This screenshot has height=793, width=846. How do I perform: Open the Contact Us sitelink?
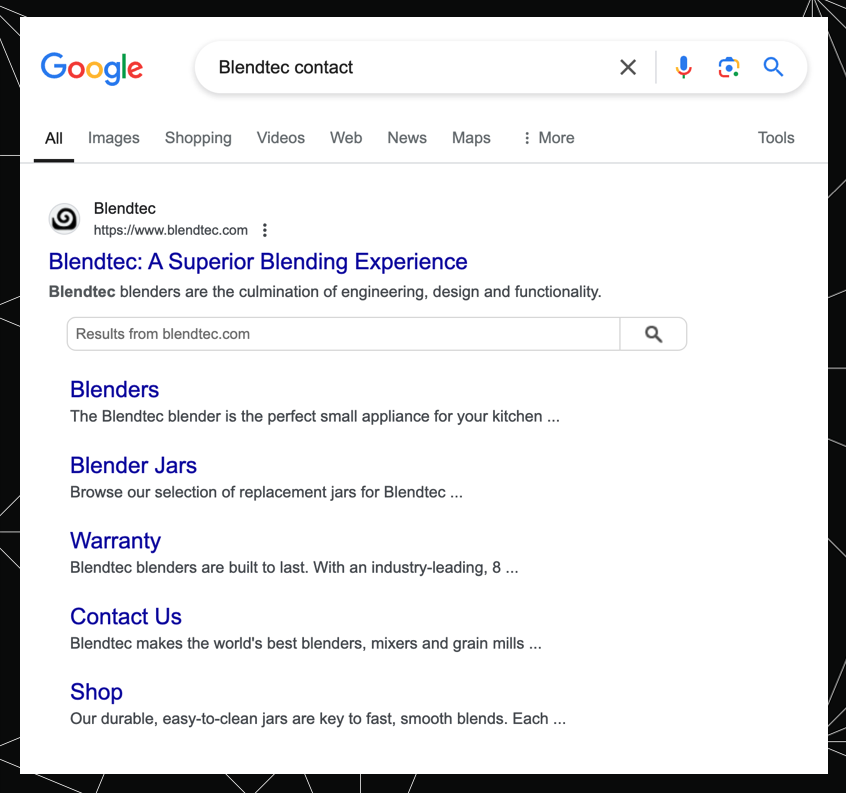coord(126,616)
